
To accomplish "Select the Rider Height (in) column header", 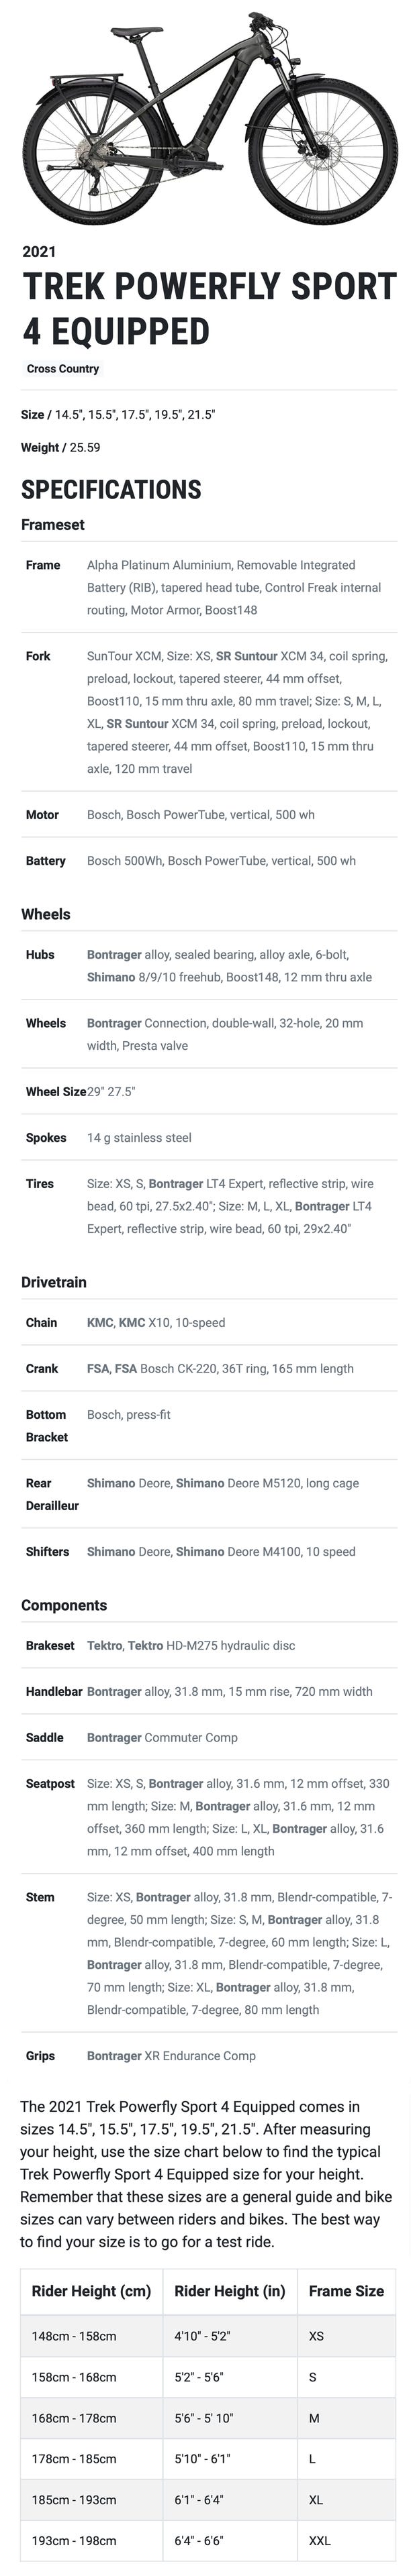I will tap(229, 2291).
